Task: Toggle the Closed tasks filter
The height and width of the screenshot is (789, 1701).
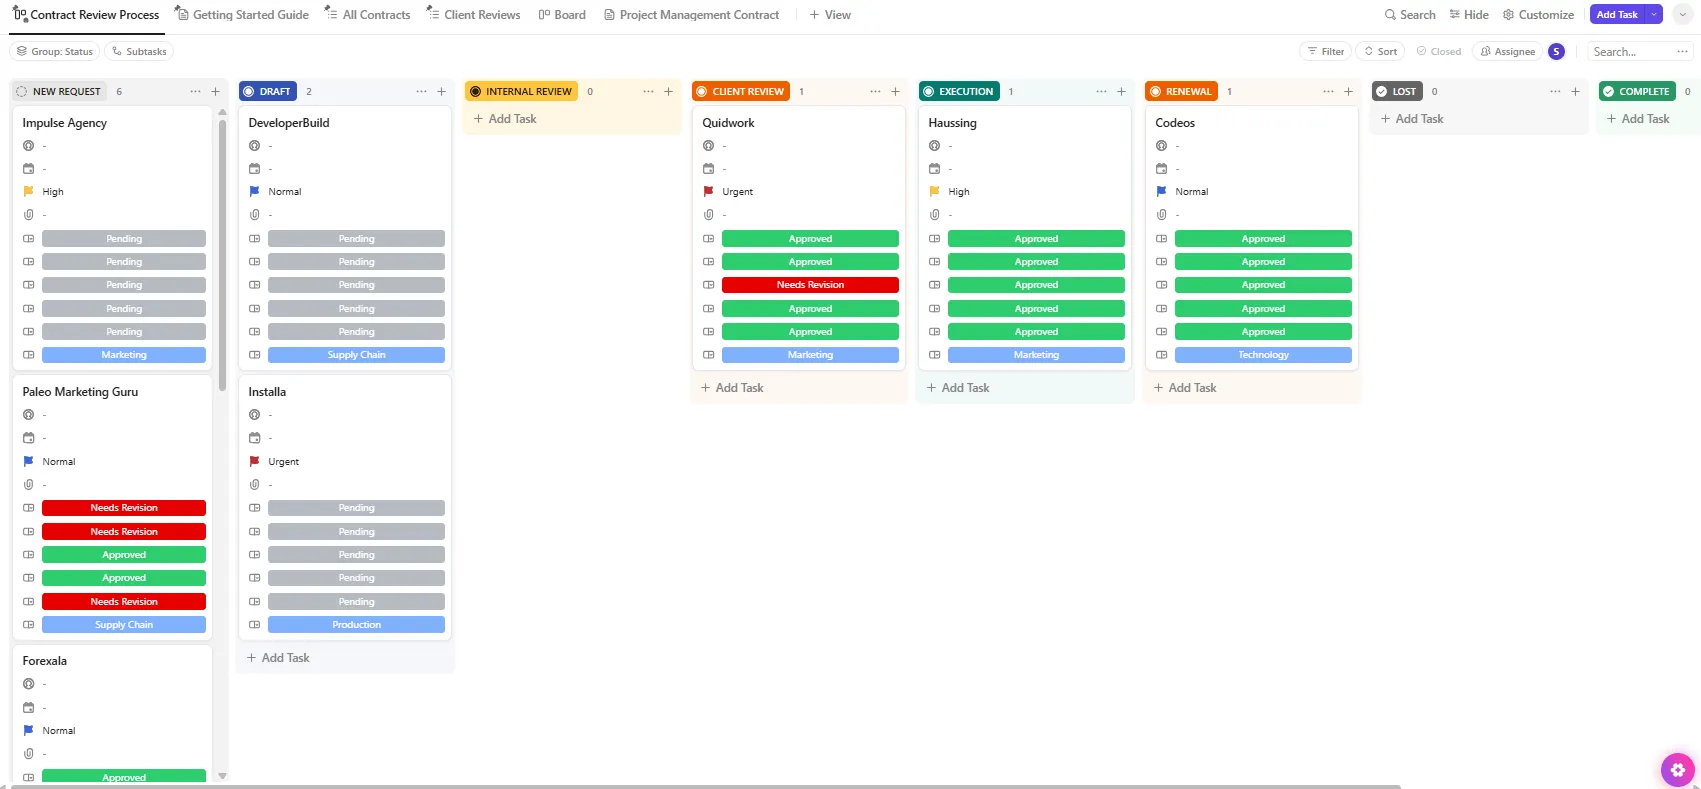Action: pos(1439,51)
